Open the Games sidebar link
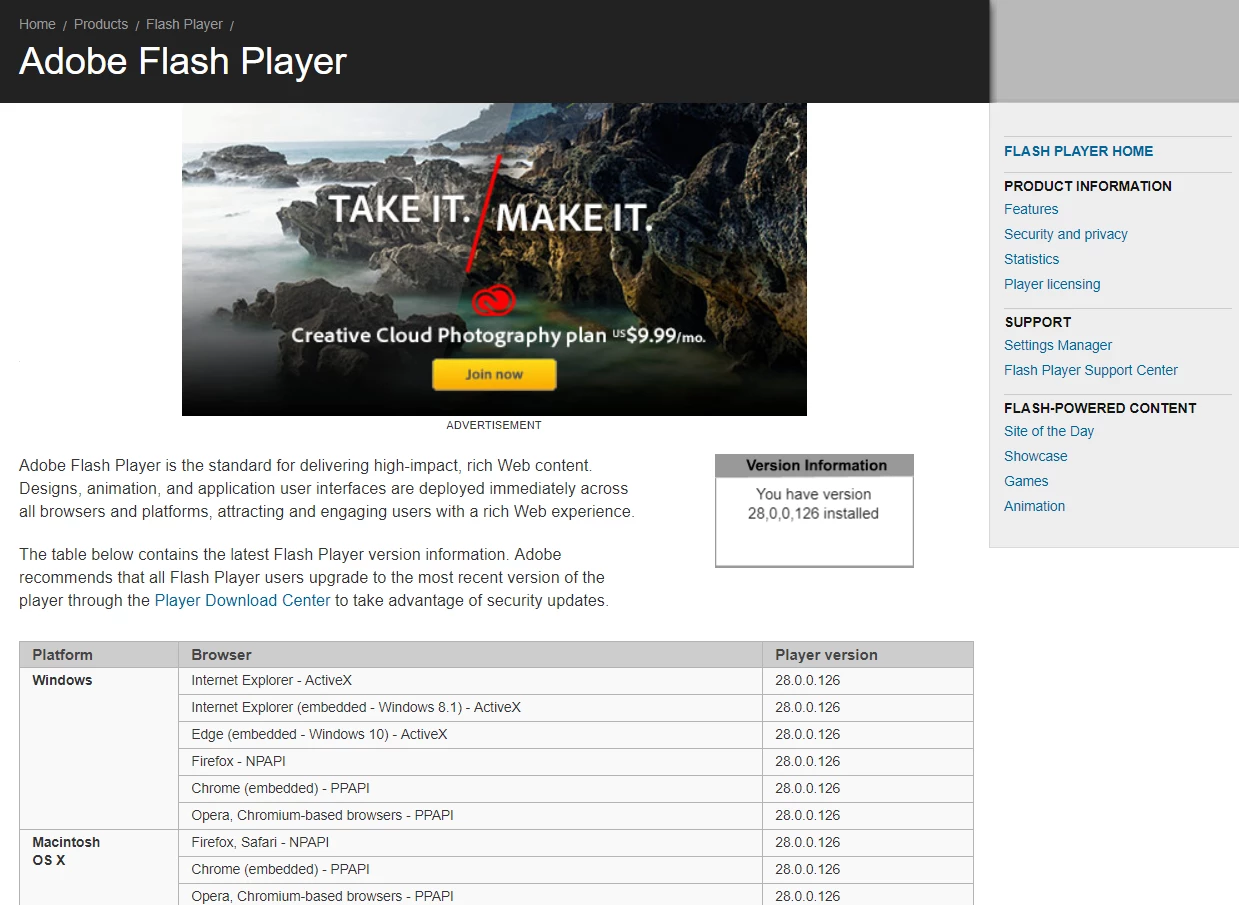The height and width of the screenshot is (905, 1239). tap(1026, 481)
